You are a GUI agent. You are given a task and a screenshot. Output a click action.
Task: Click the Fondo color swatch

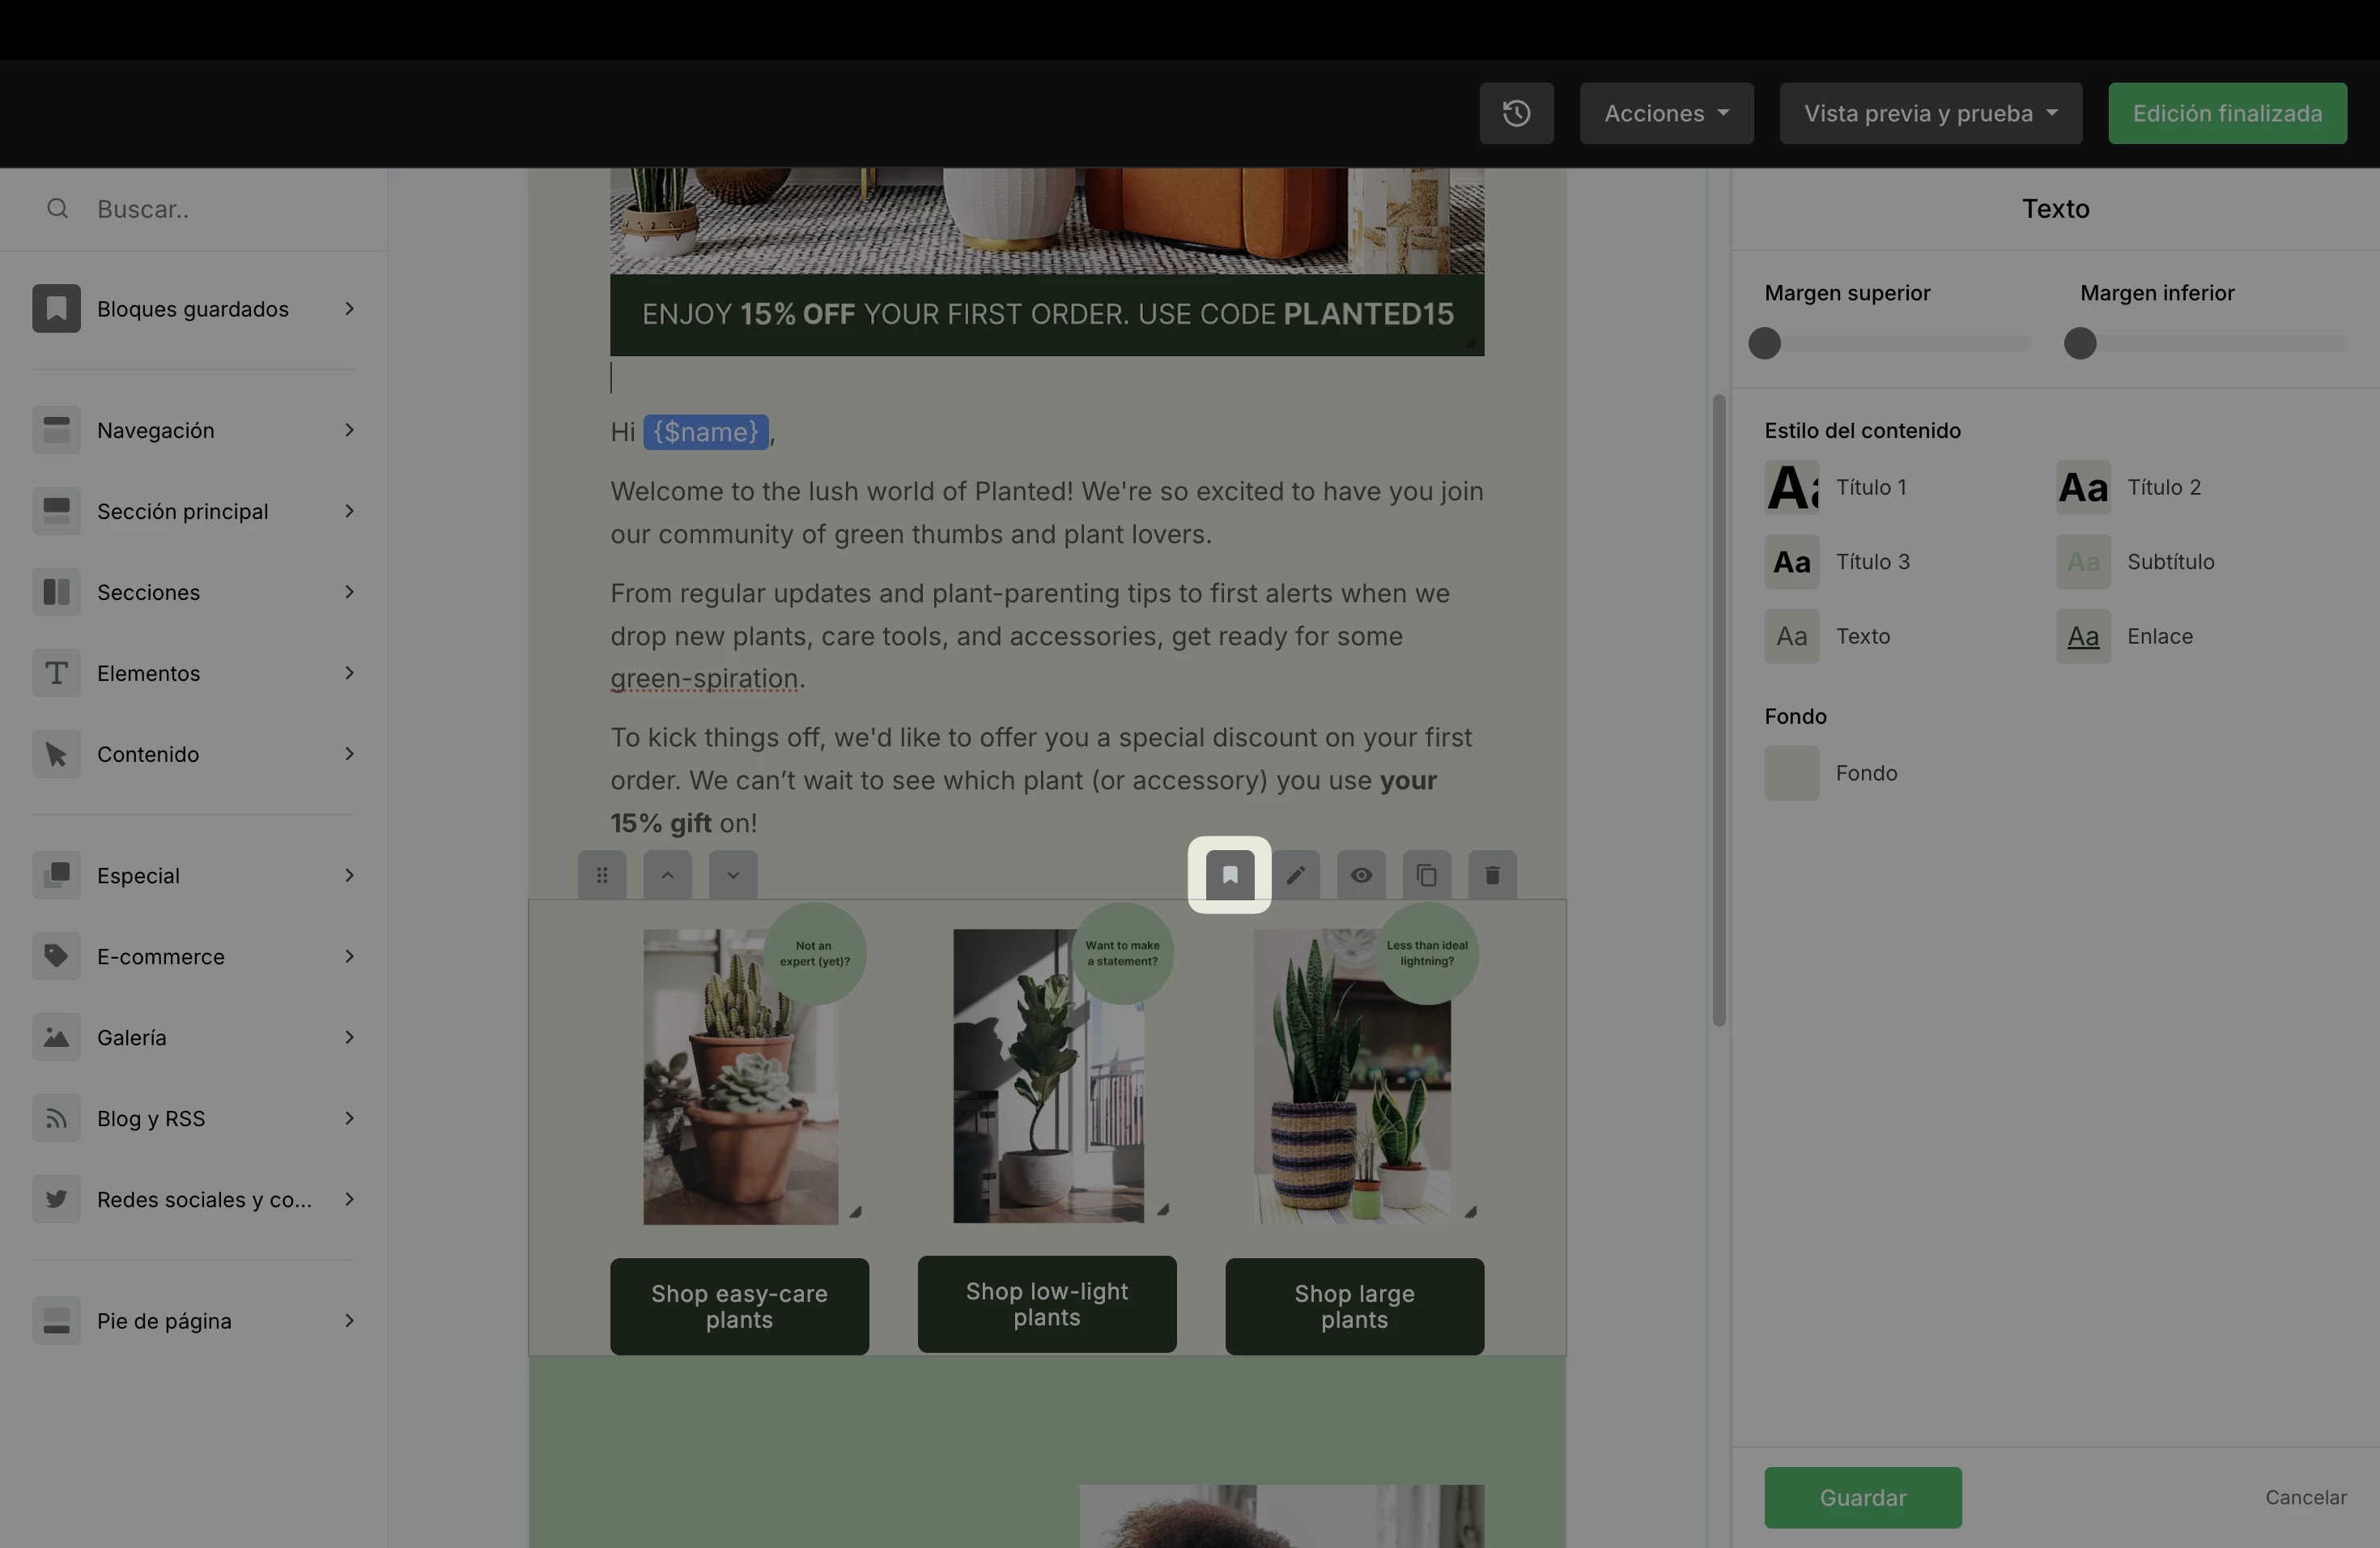pos(1791,773)
